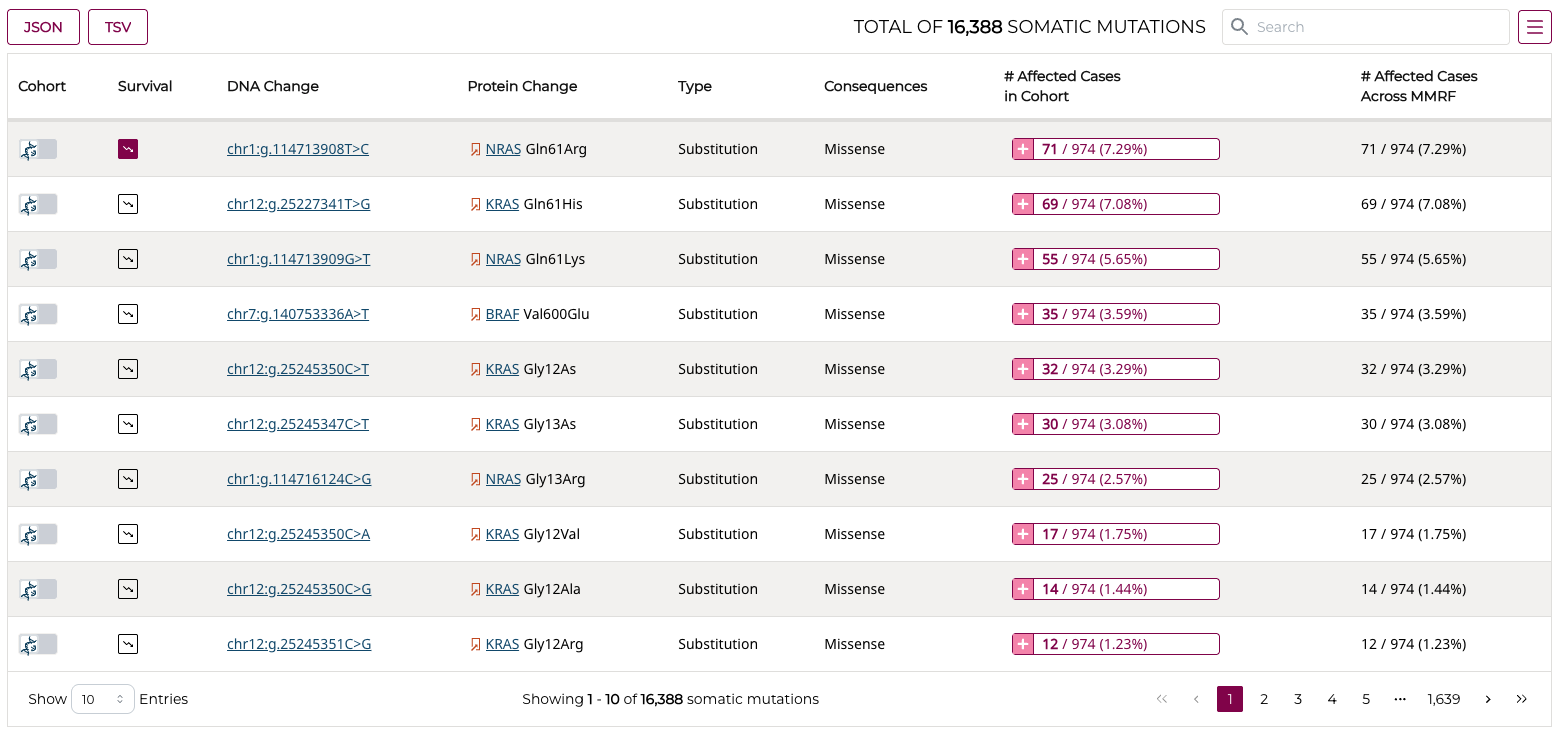Toggle the cohort switch in NRAS Gln61Lys row
The height and width of the screenshot is (732, 1559).
(37, 258)
